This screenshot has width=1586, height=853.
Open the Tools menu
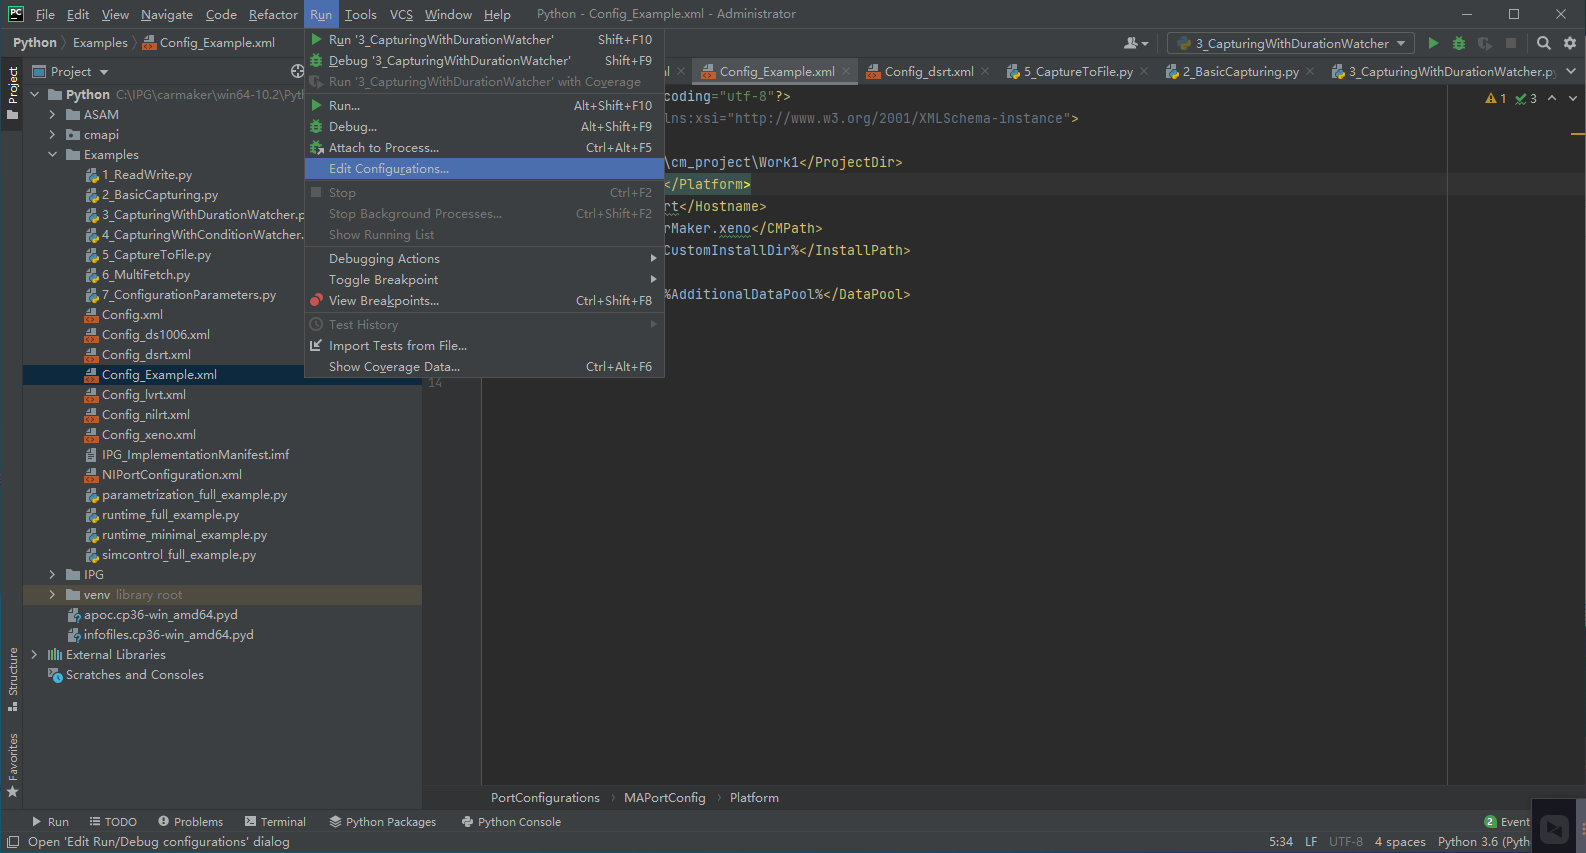tap(361, 14)
